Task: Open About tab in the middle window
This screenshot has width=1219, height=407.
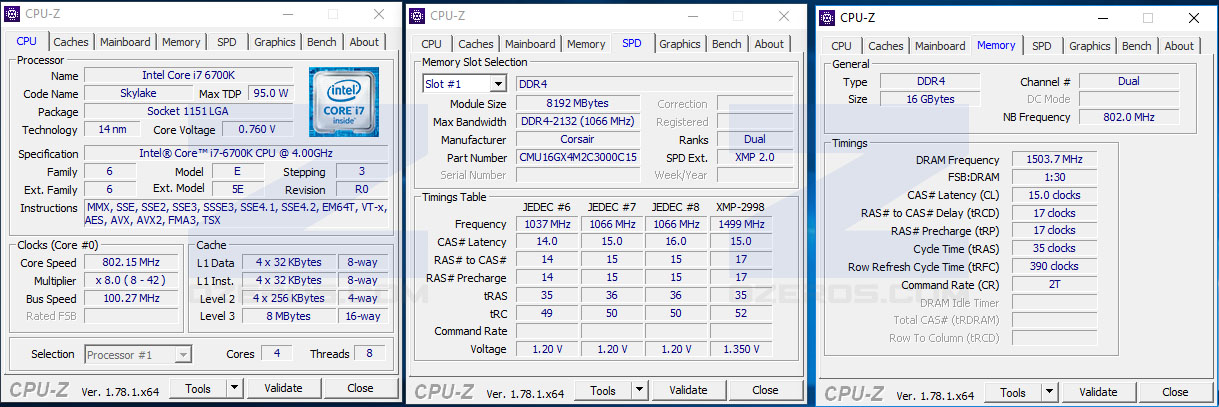Action: pos(769,44)
